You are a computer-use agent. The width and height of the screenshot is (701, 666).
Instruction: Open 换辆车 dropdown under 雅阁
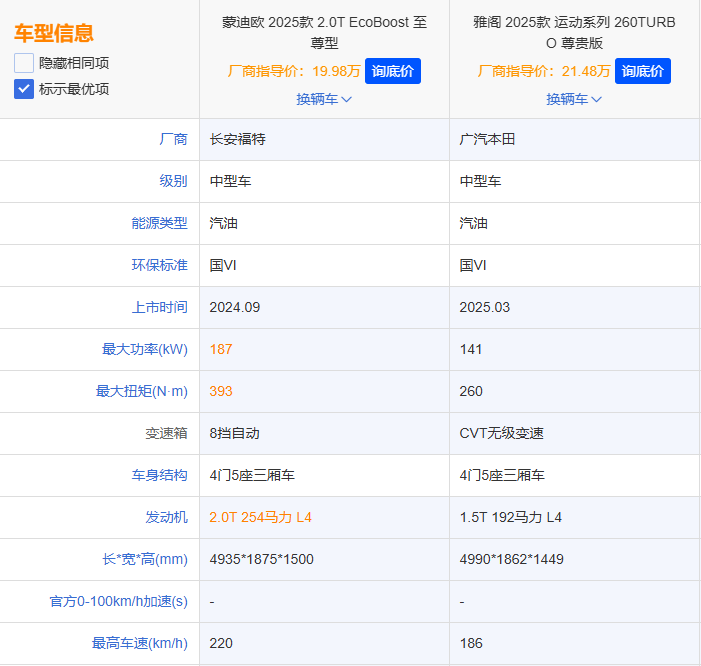point(574,99)
